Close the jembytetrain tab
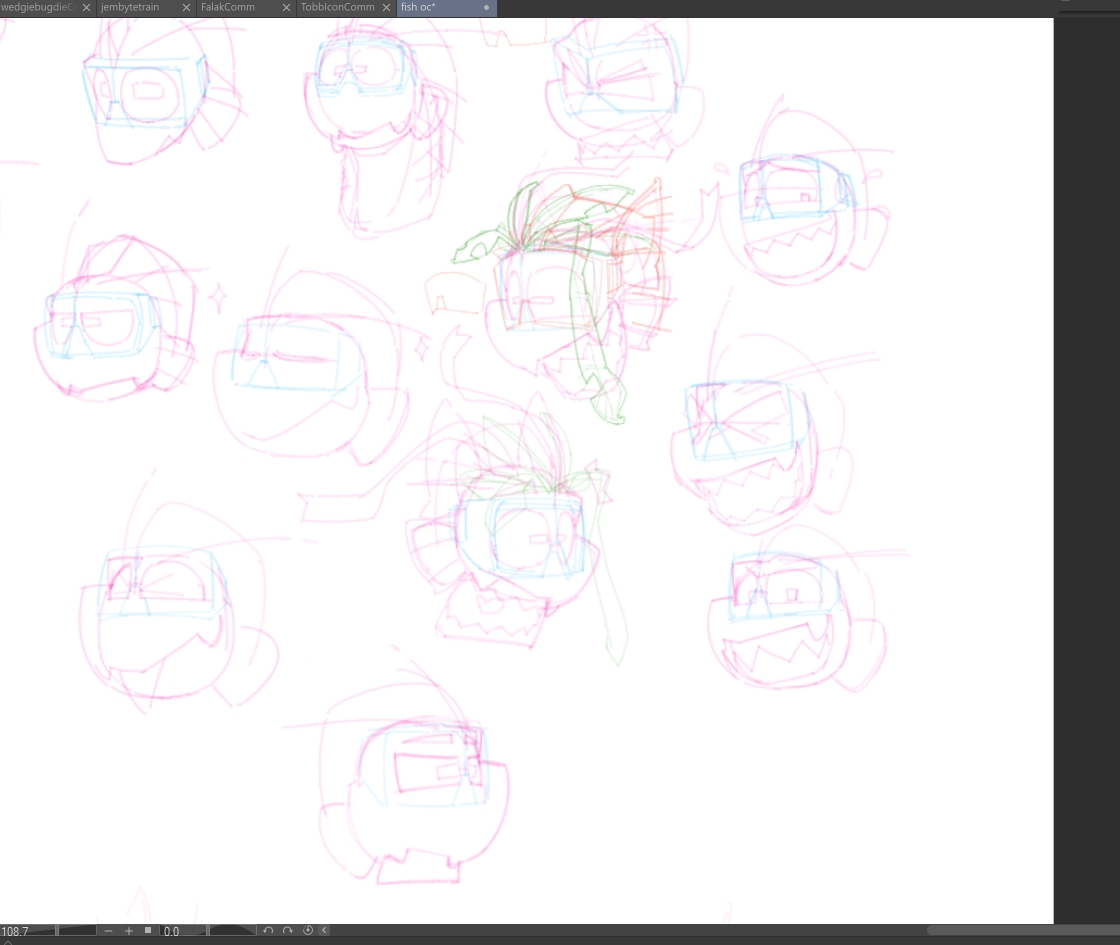 186,8
